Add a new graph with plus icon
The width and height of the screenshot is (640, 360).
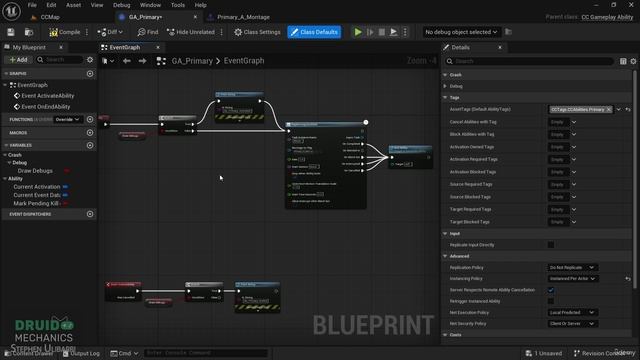[90, 73]
